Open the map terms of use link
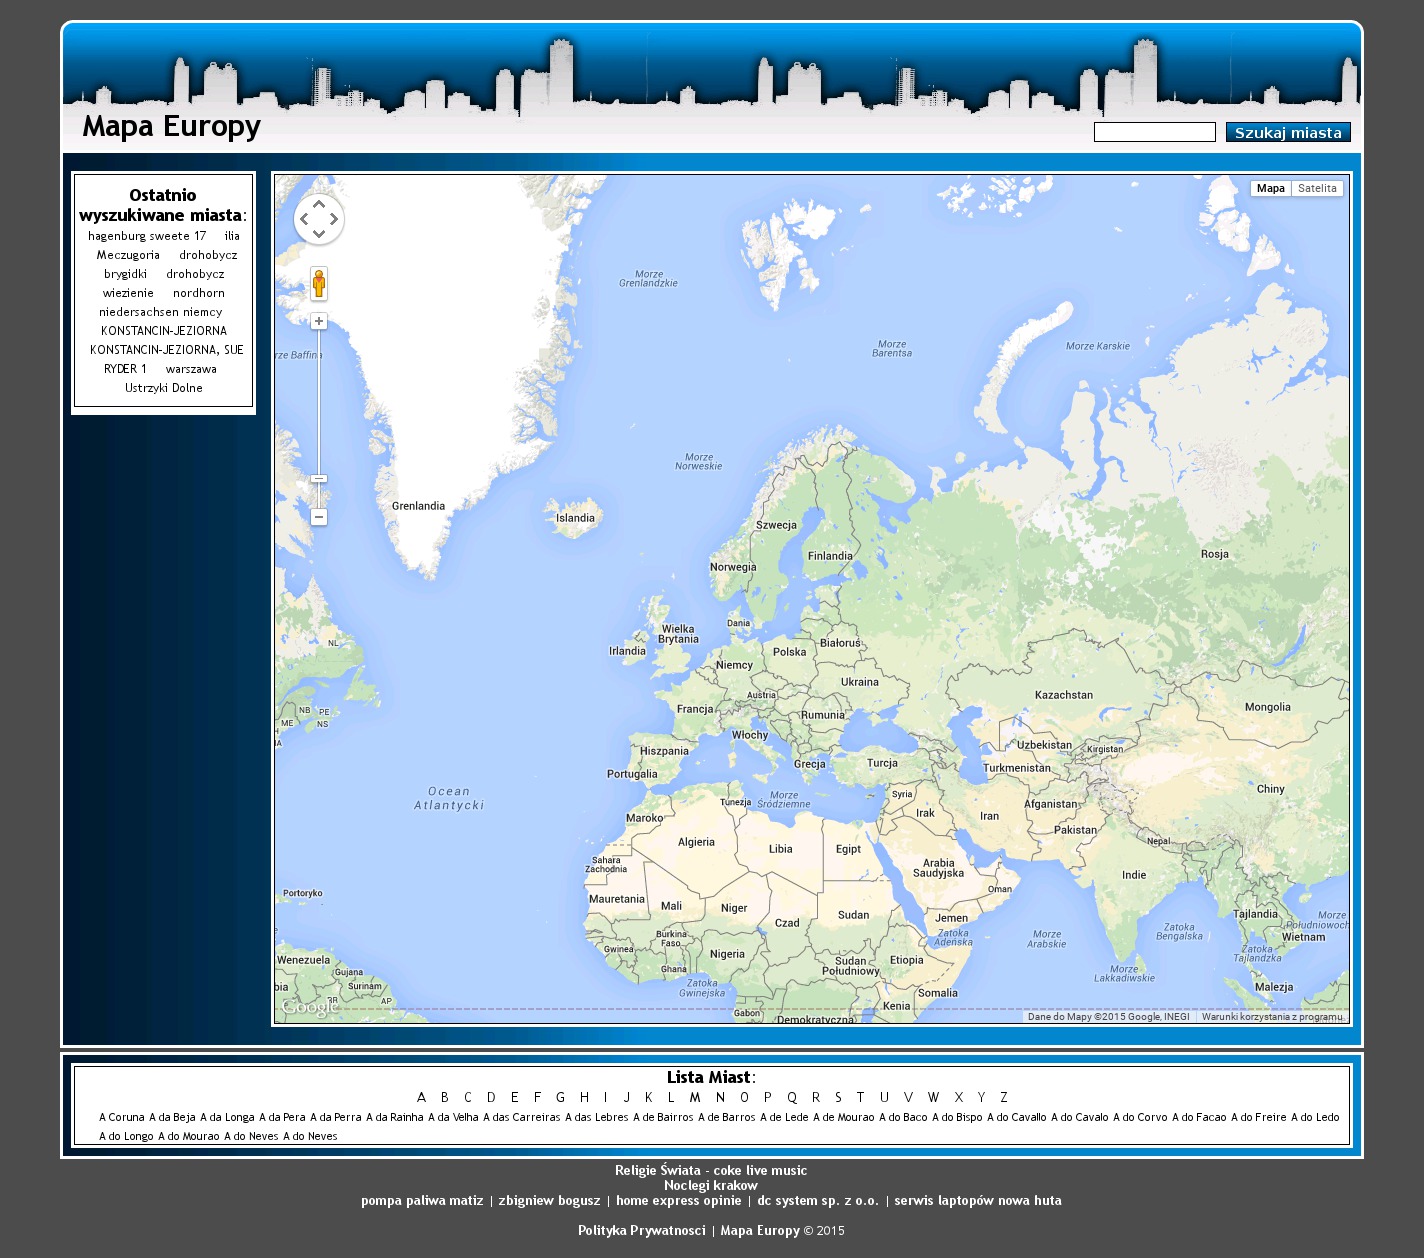 tap(1271, 1016)
